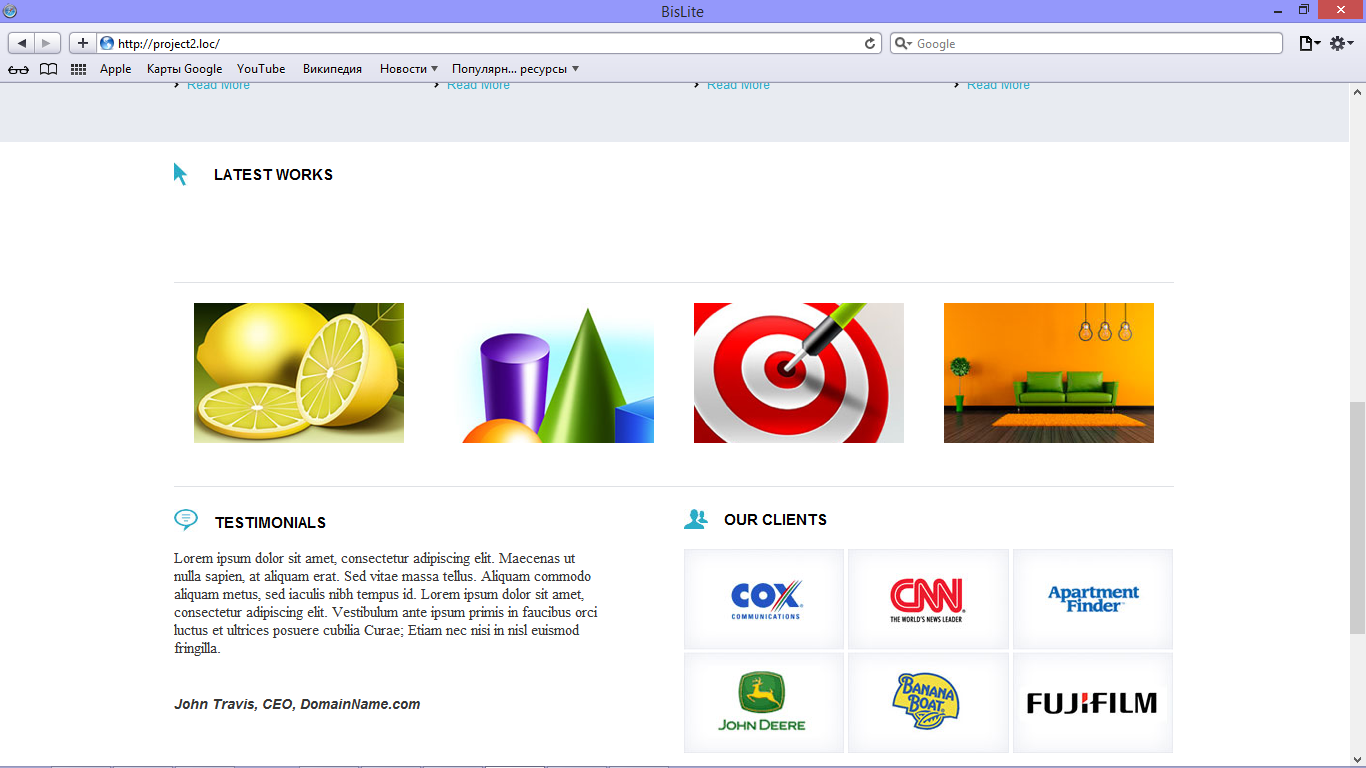Open the YouTube bookmark

pyautogui.click(x=261, y=69)
